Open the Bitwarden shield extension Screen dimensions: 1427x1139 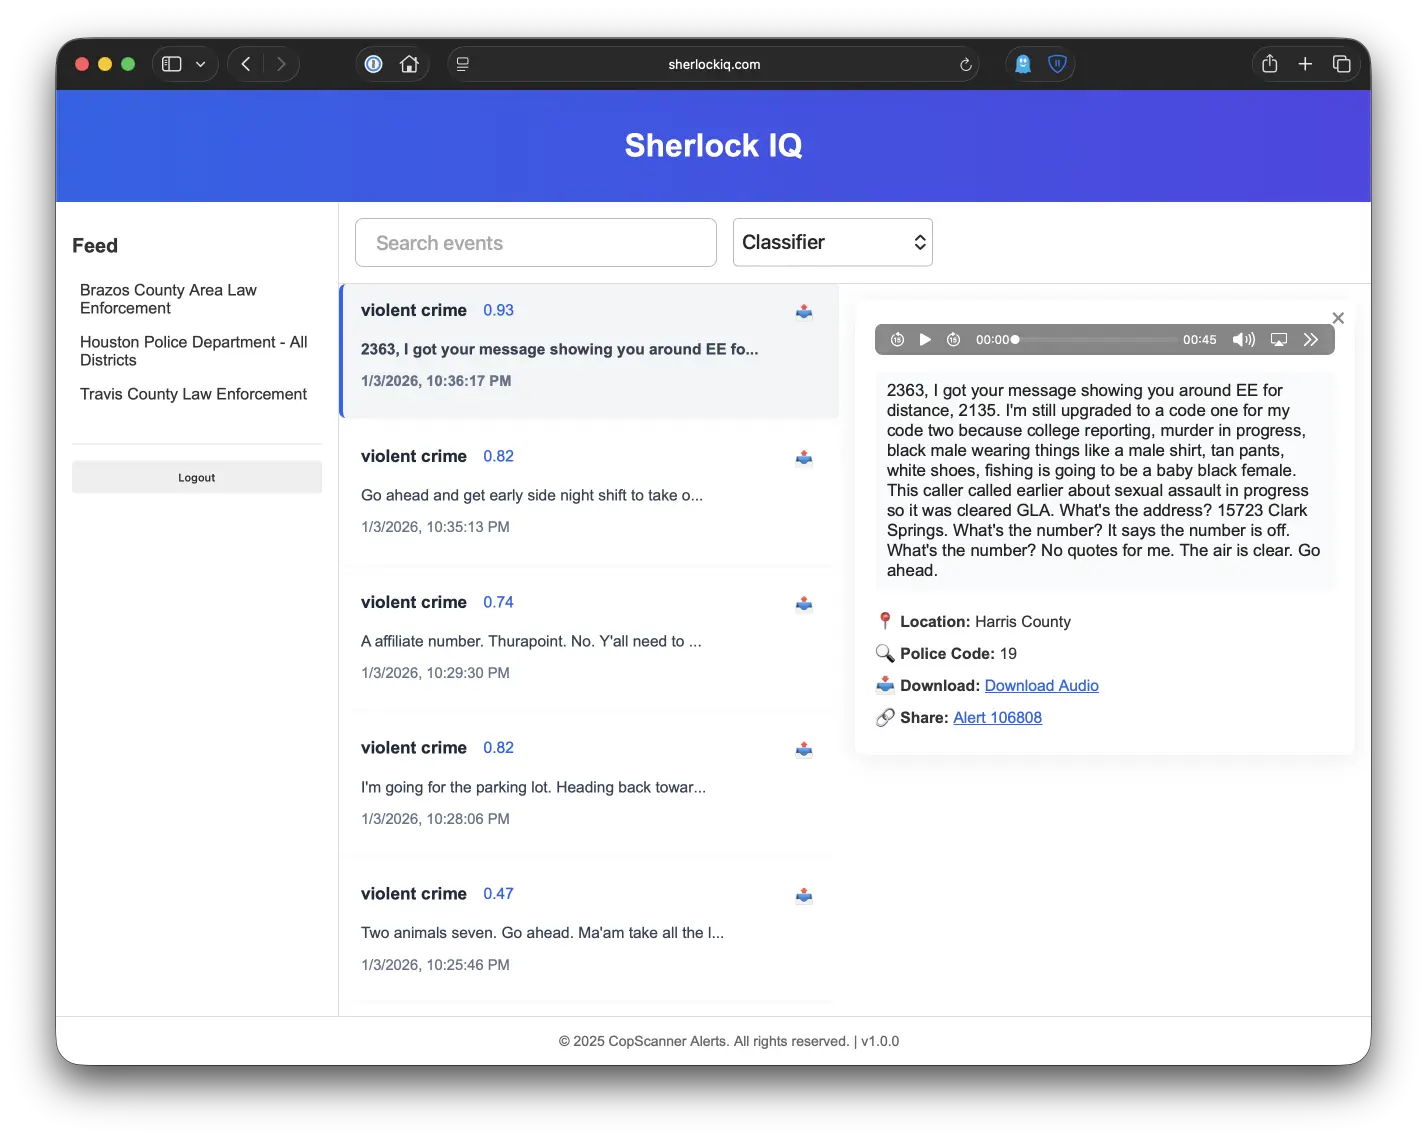[1057, 64]
